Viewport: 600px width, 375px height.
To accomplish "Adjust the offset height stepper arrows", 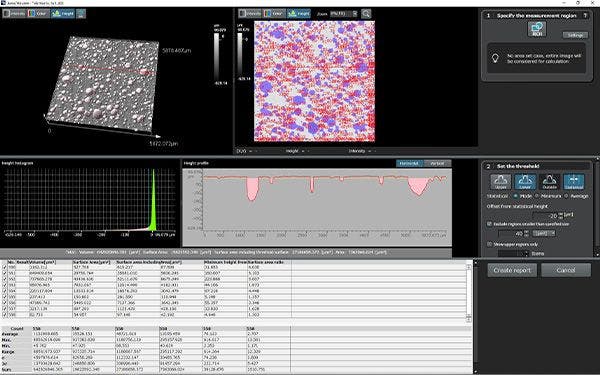I will pos(561,216).
